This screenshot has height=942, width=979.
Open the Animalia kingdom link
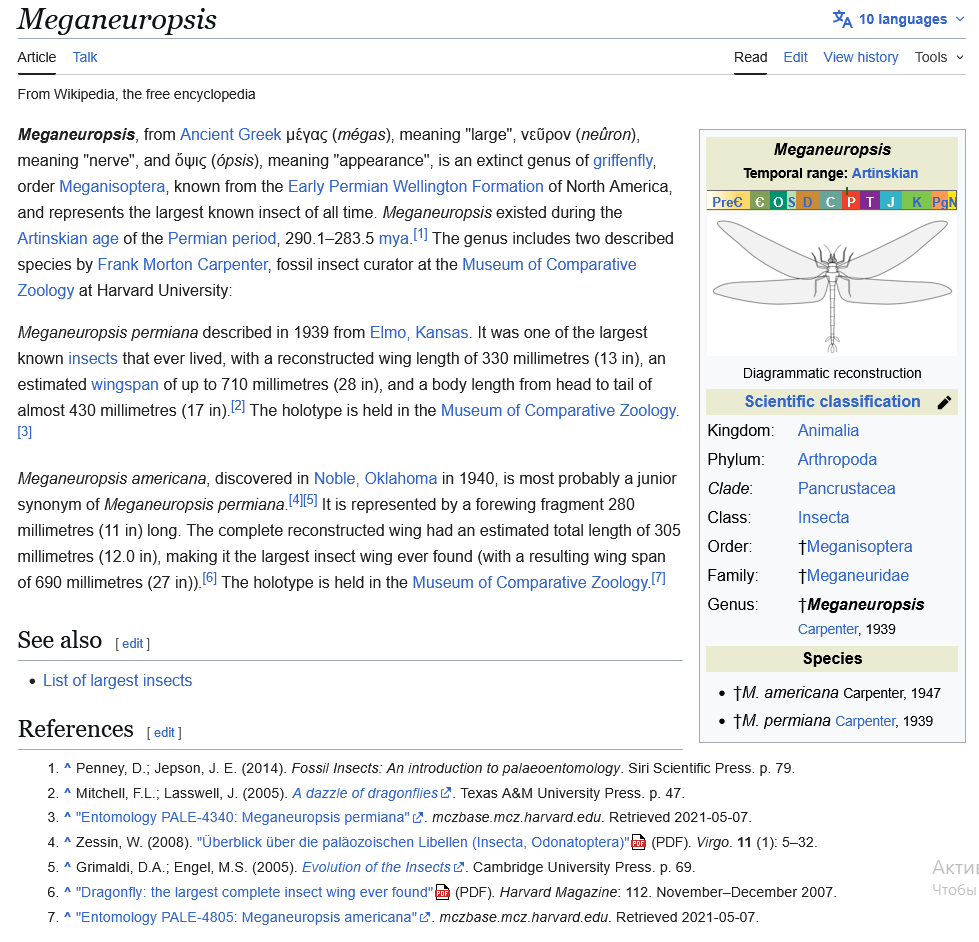coord(828,431)
